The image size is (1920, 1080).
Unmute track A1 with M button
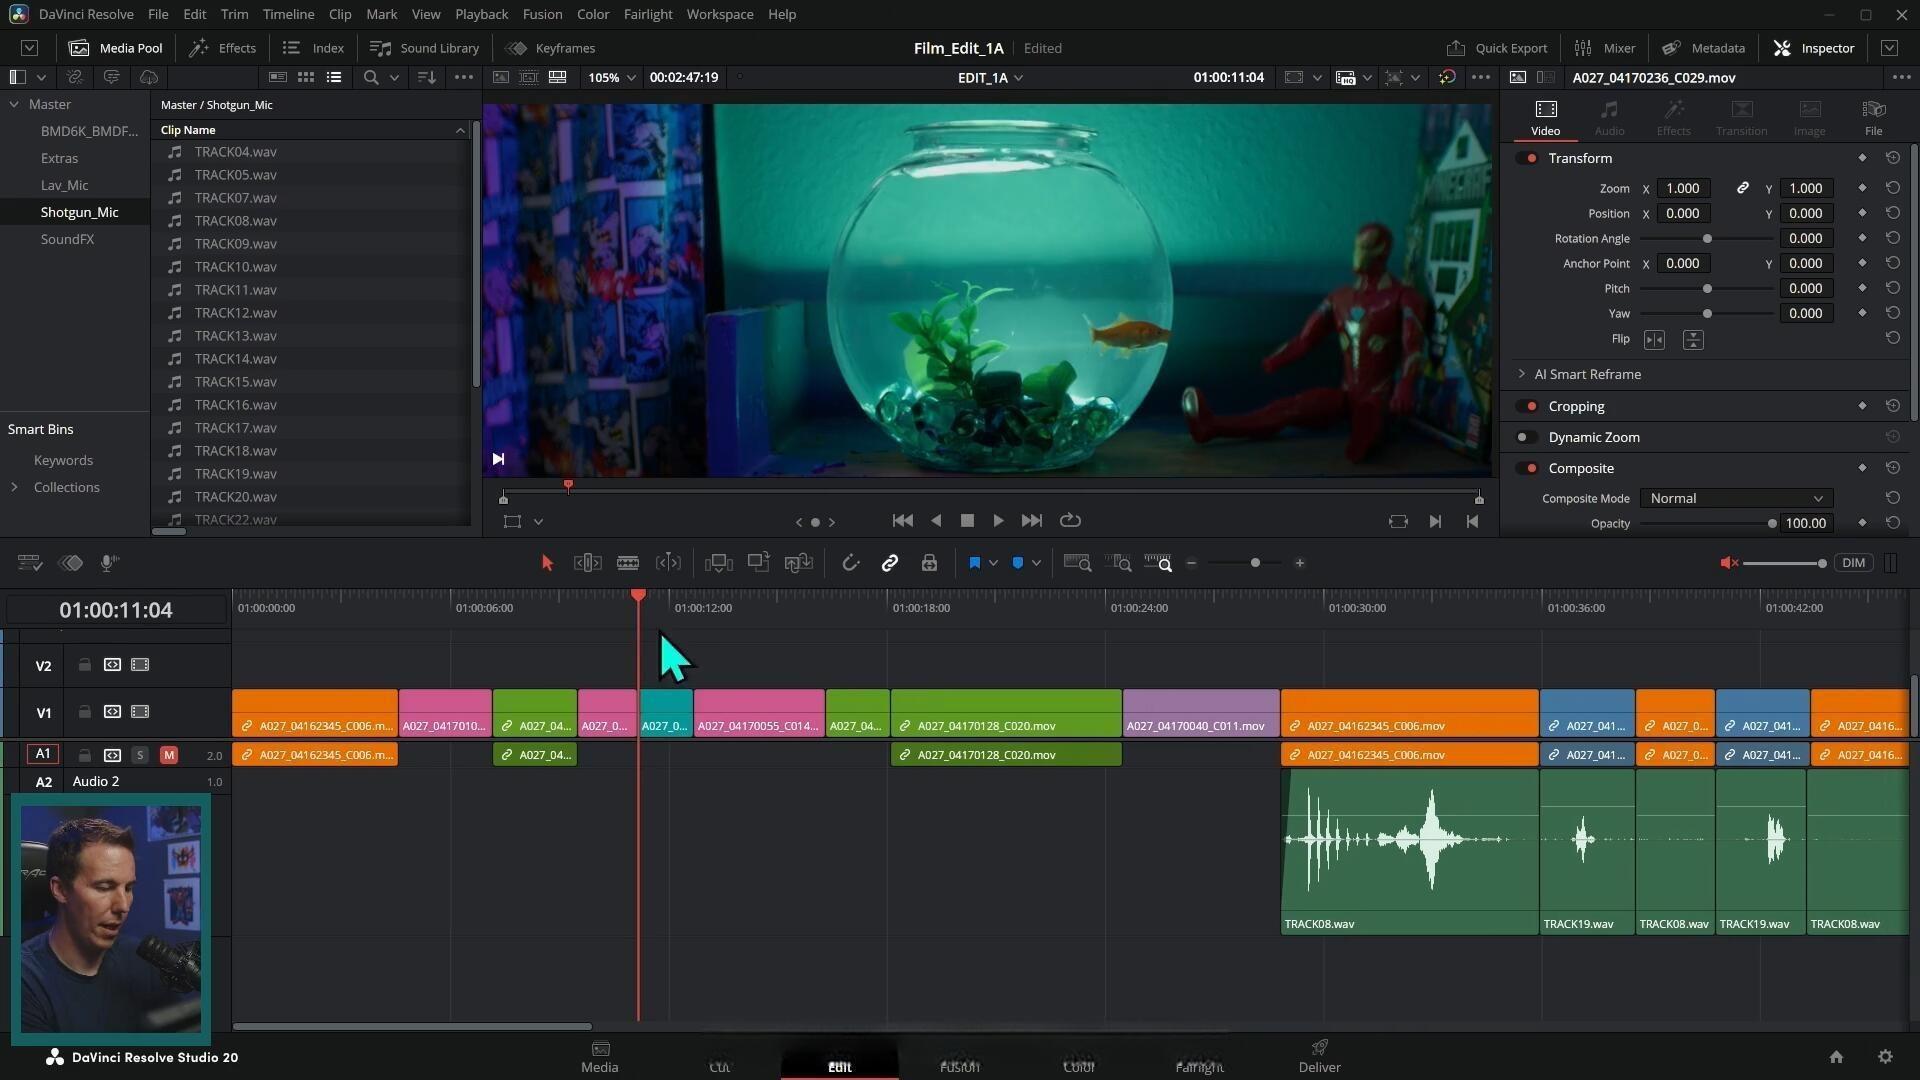pos(168,755)
